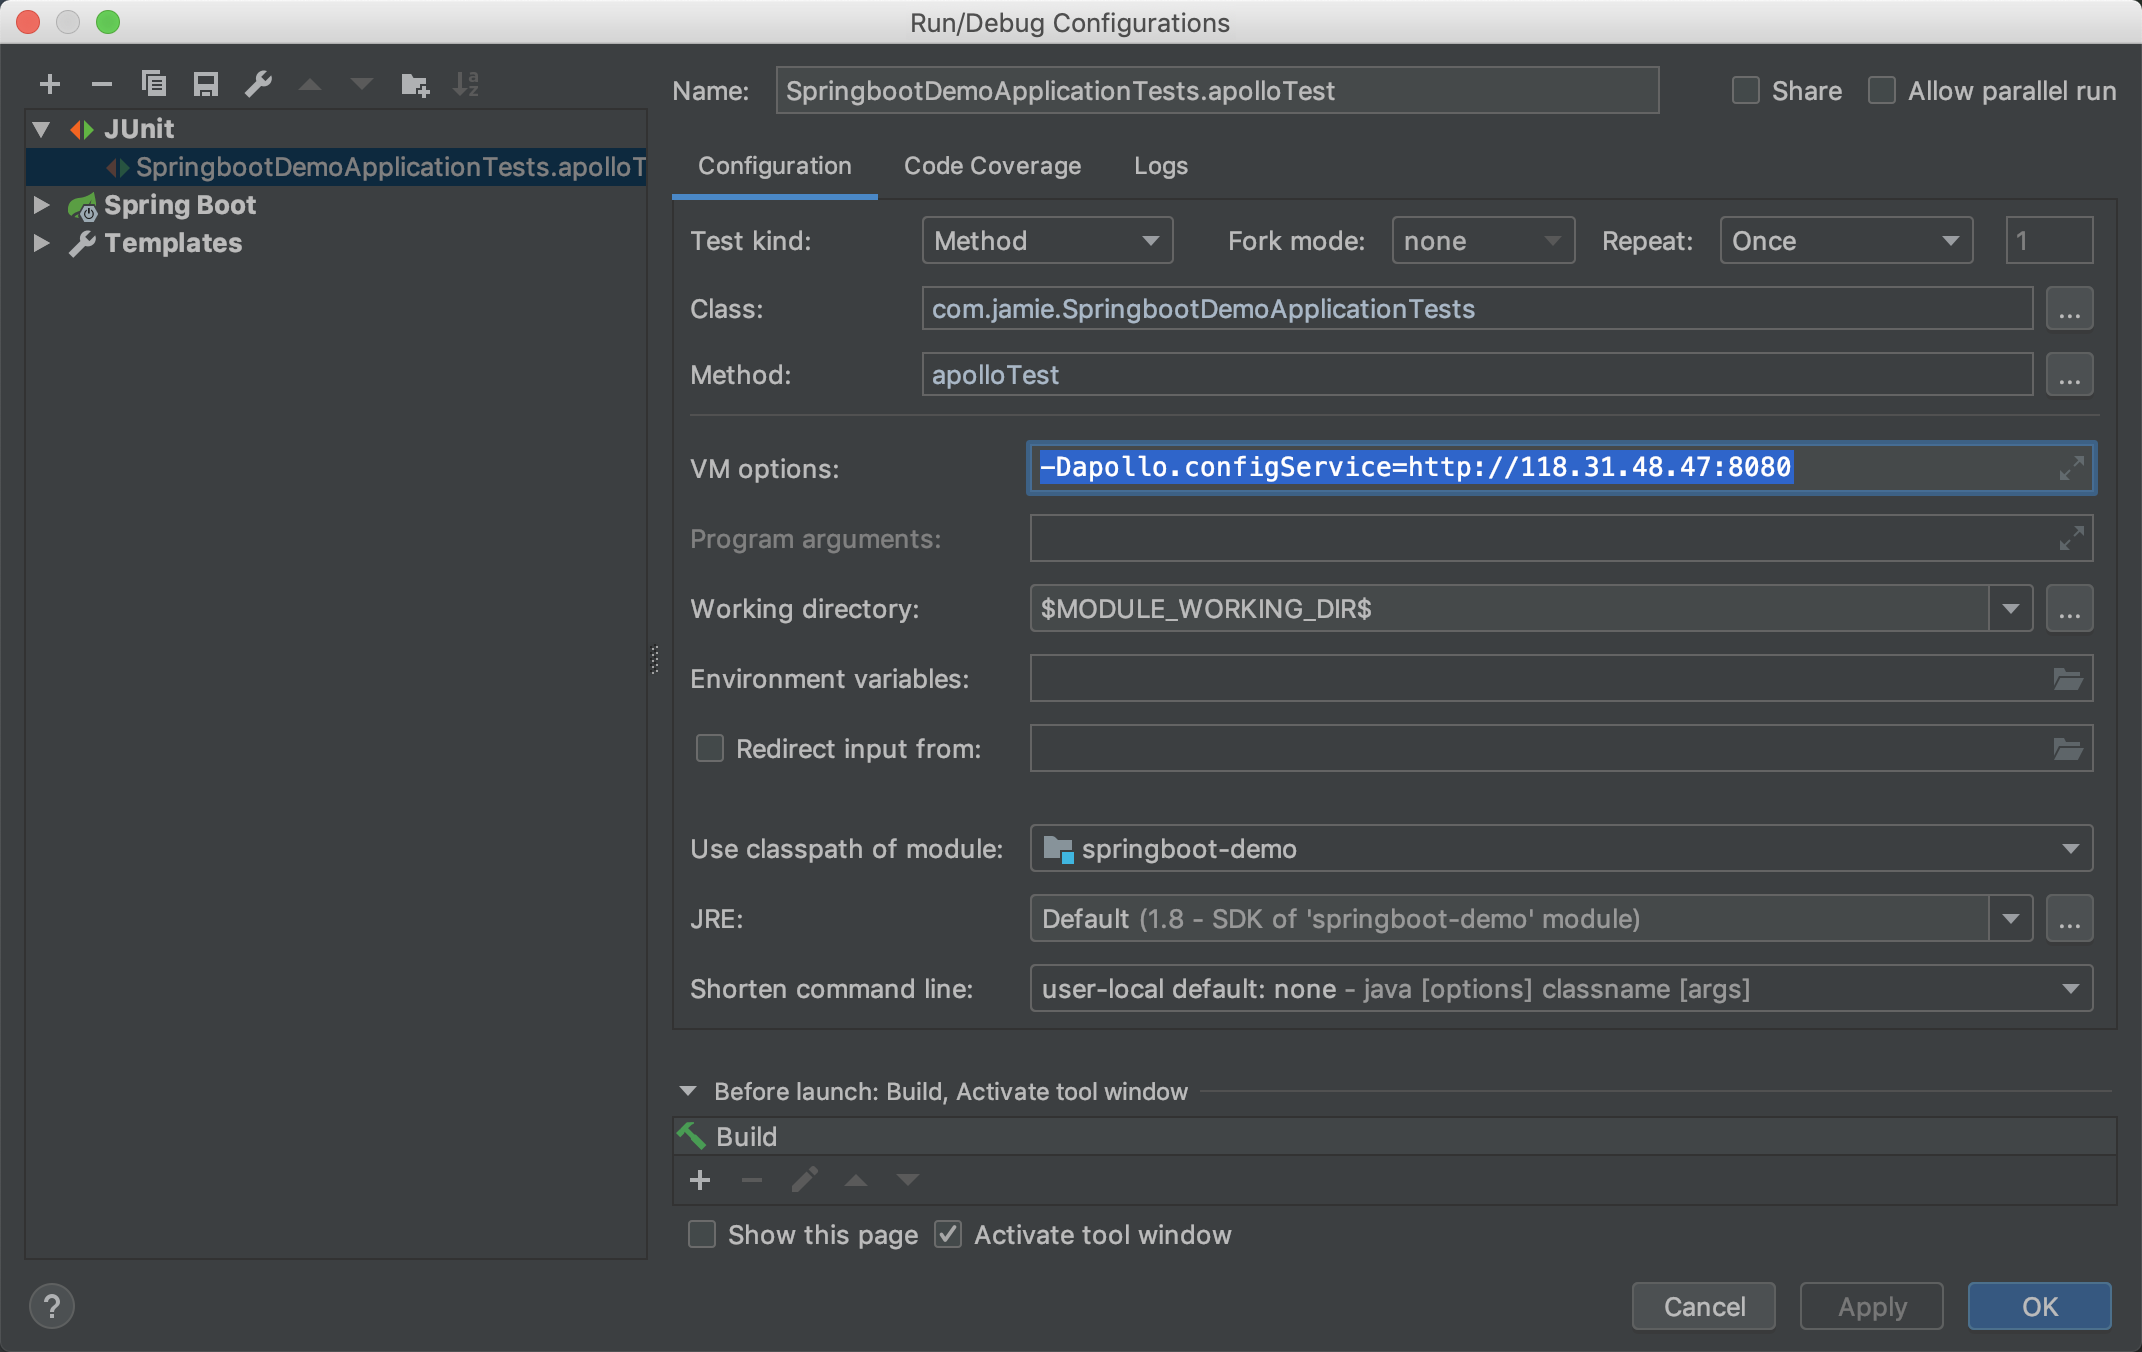Switch to the Code Coverage tab

(992, 166)
